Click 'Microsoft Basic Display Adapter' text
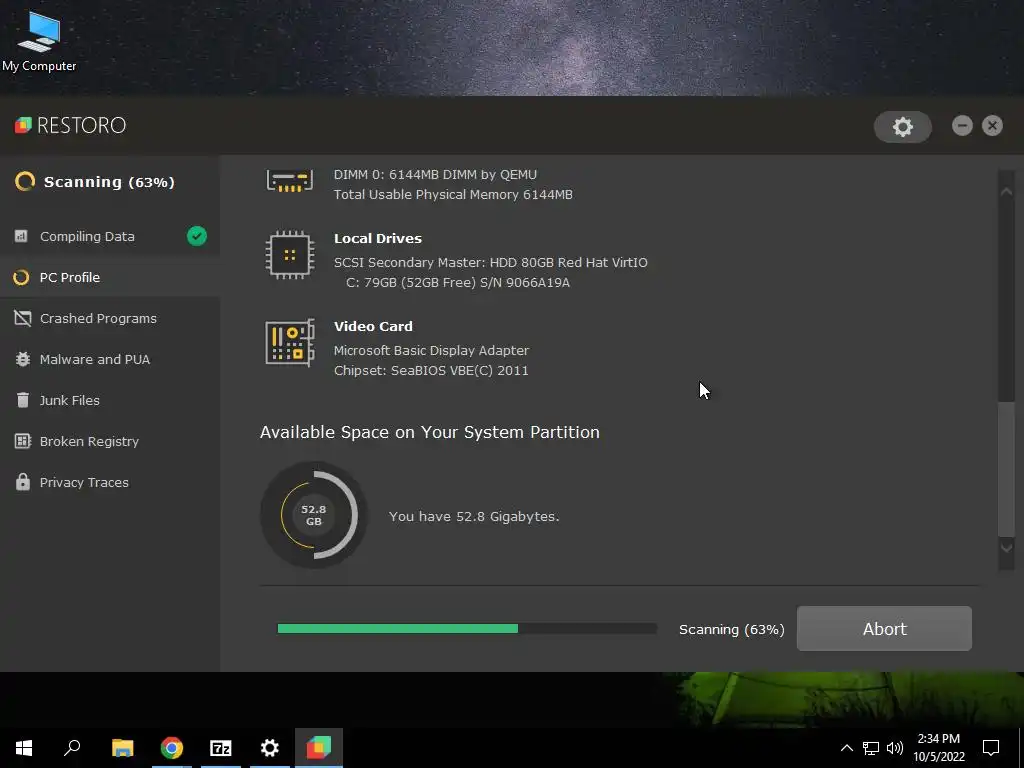 pos(431,351)
